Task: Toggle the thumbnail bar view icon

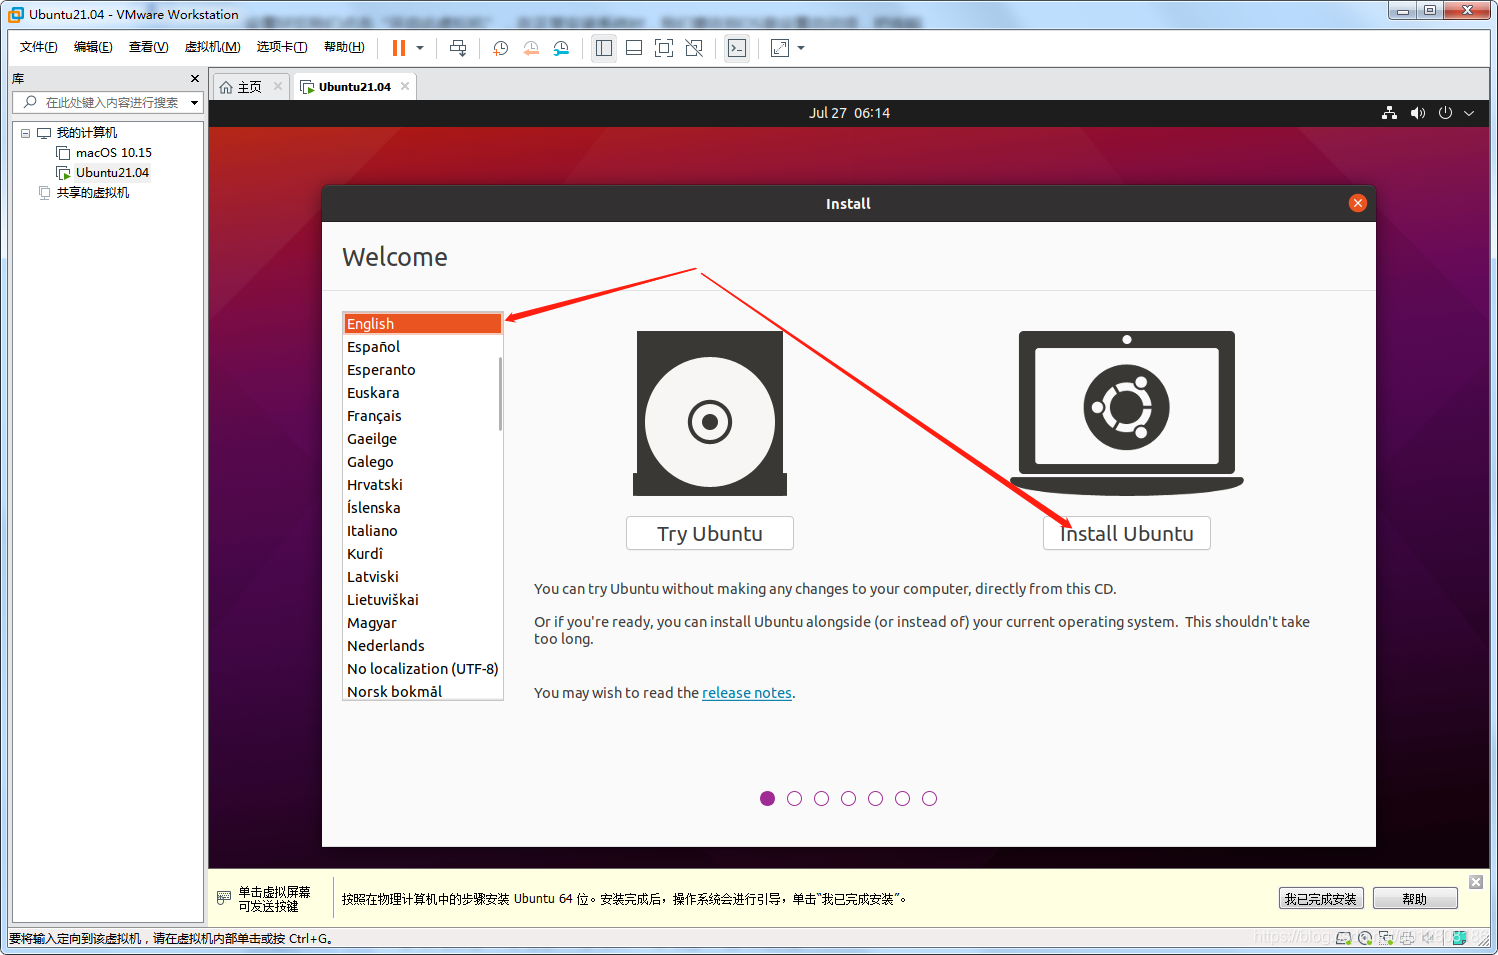Action: pos(634,48)
